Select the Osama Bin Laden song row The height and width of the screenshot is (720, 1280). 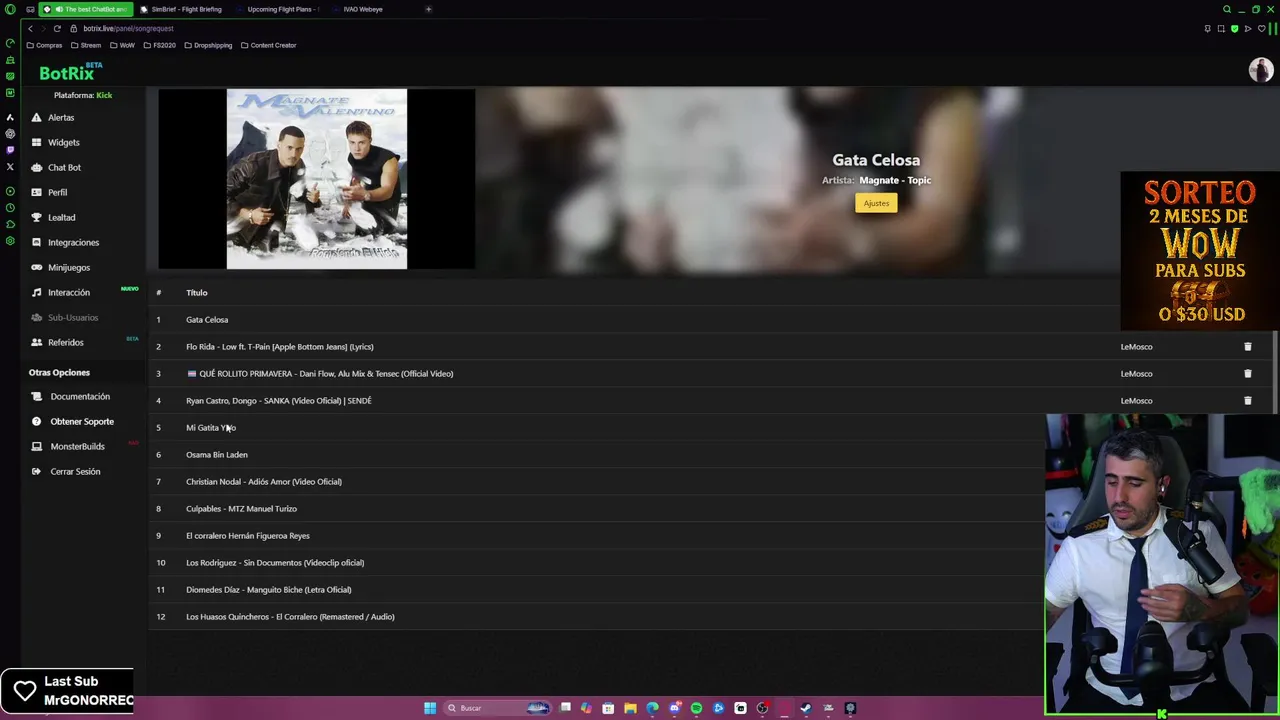coord(596,455)
